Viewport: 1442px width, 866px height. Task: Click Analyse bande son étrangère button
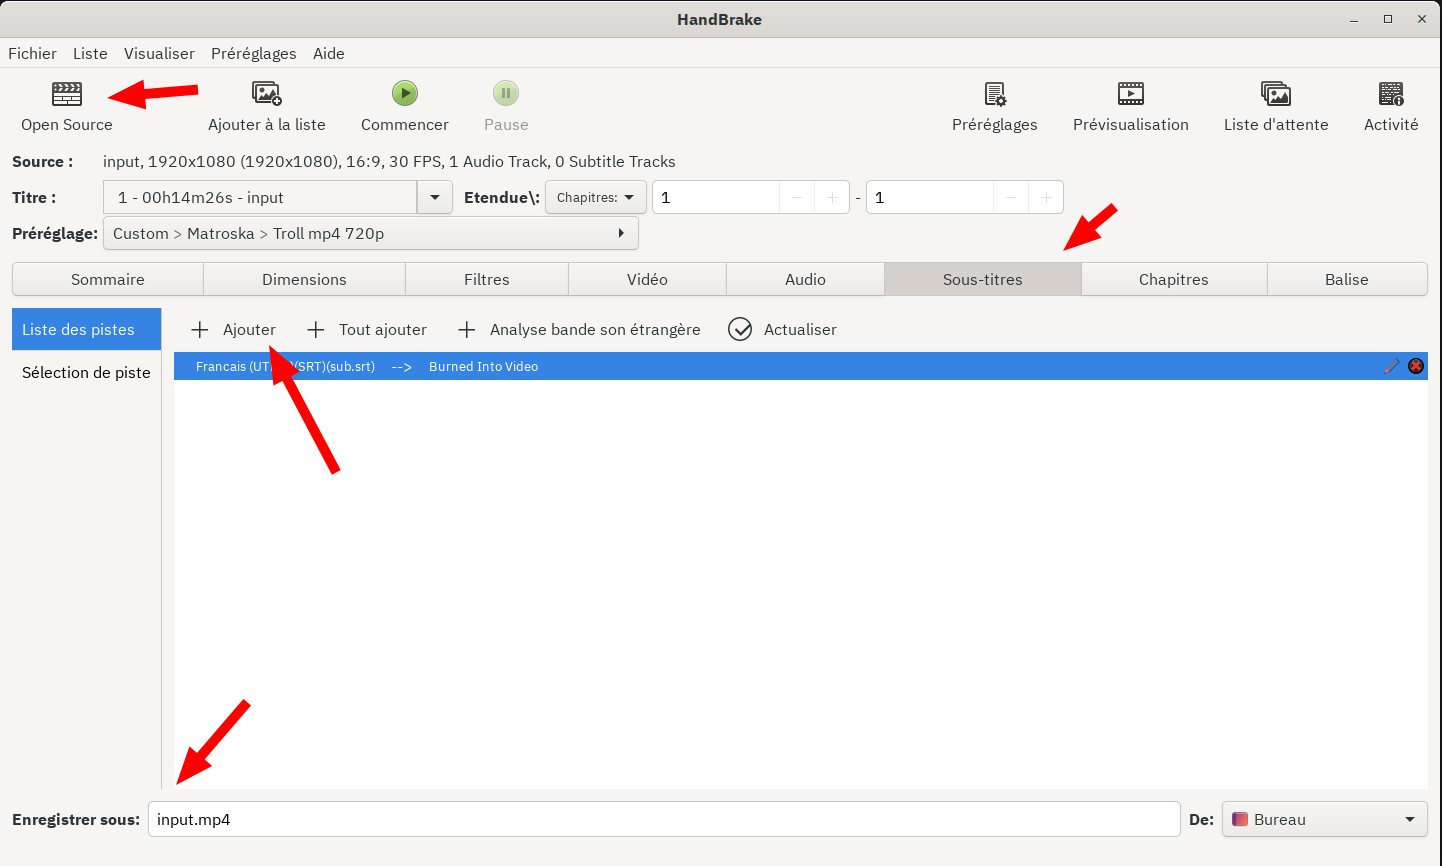(579, 330)
